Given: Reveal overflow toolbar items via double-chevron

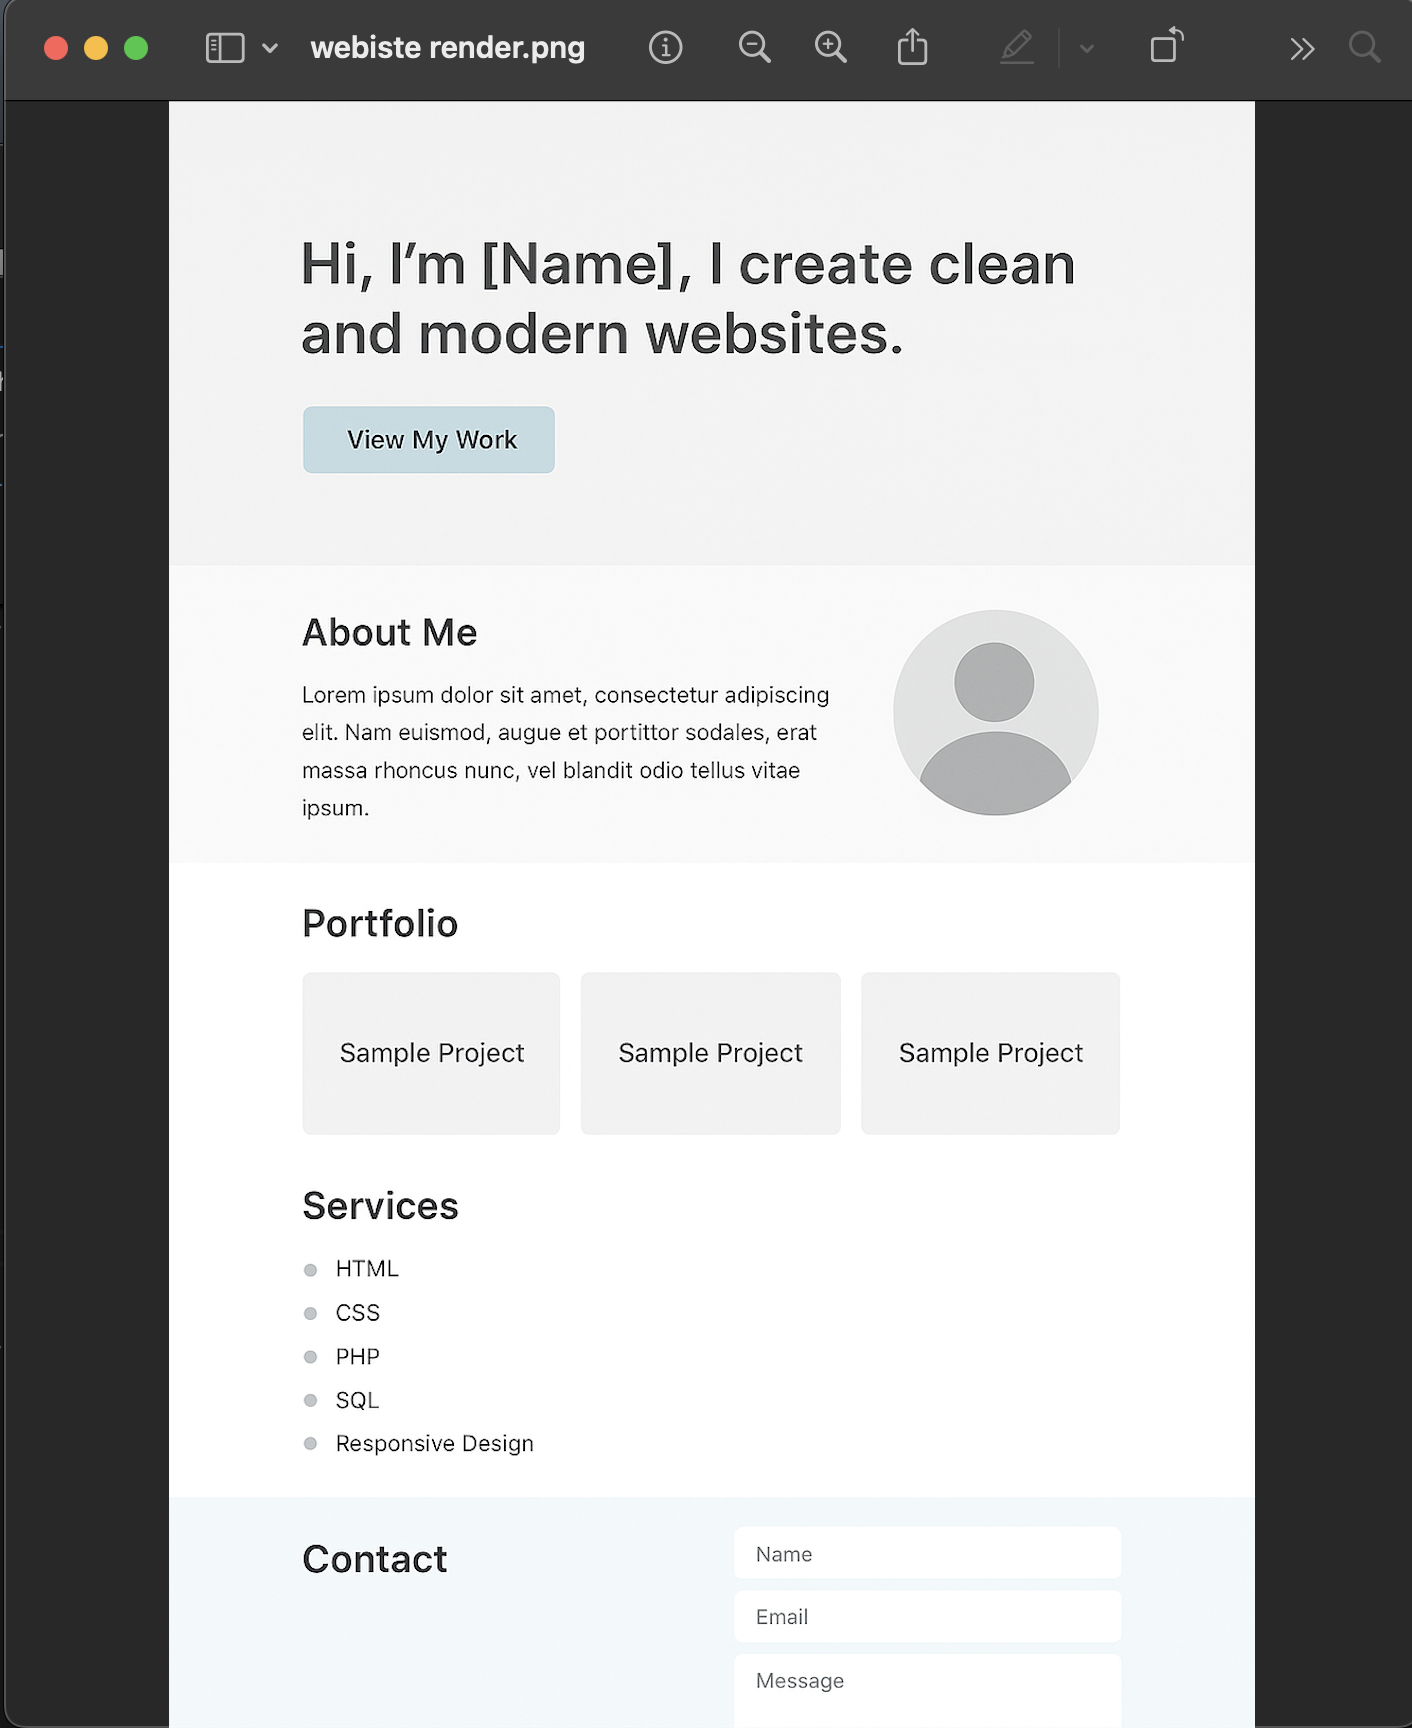Looking at the screenshot, I should 1301,47.
